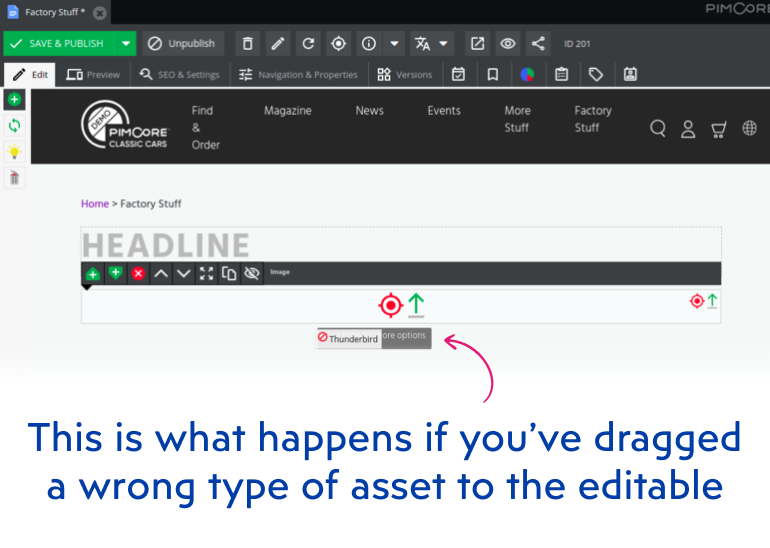Click the share icon in toolbar
Viewport: 770px width, 548px height.
tap(538, 44)
